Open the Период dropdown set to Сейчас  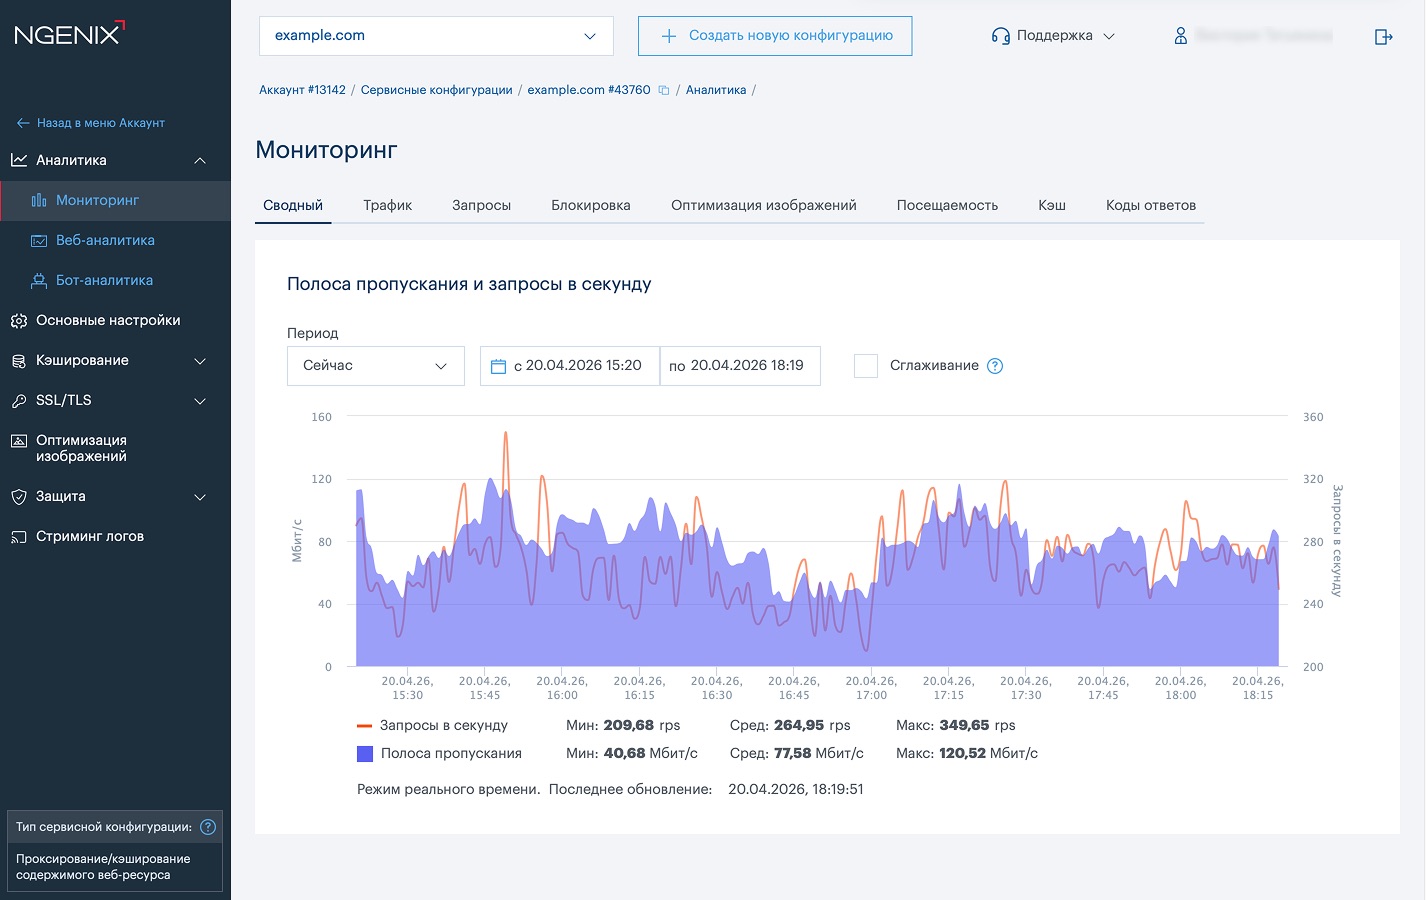pos(375,366)
